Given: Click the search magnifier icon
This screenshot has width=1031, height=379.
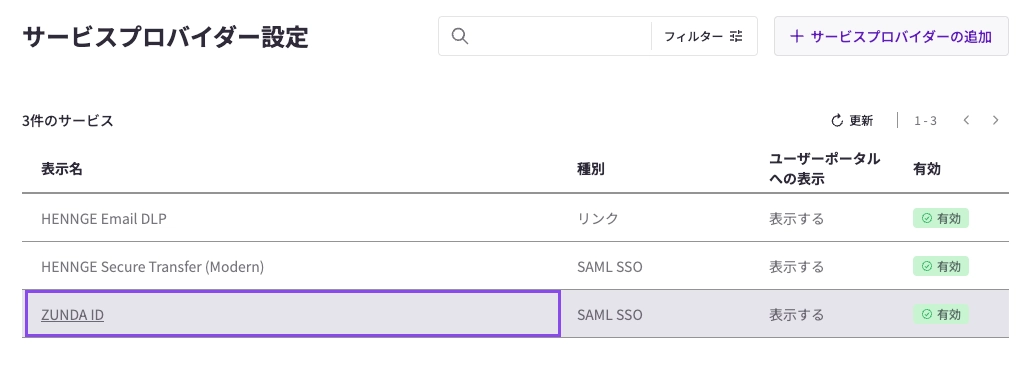Looking at the screenshot, I should [460, 36].
